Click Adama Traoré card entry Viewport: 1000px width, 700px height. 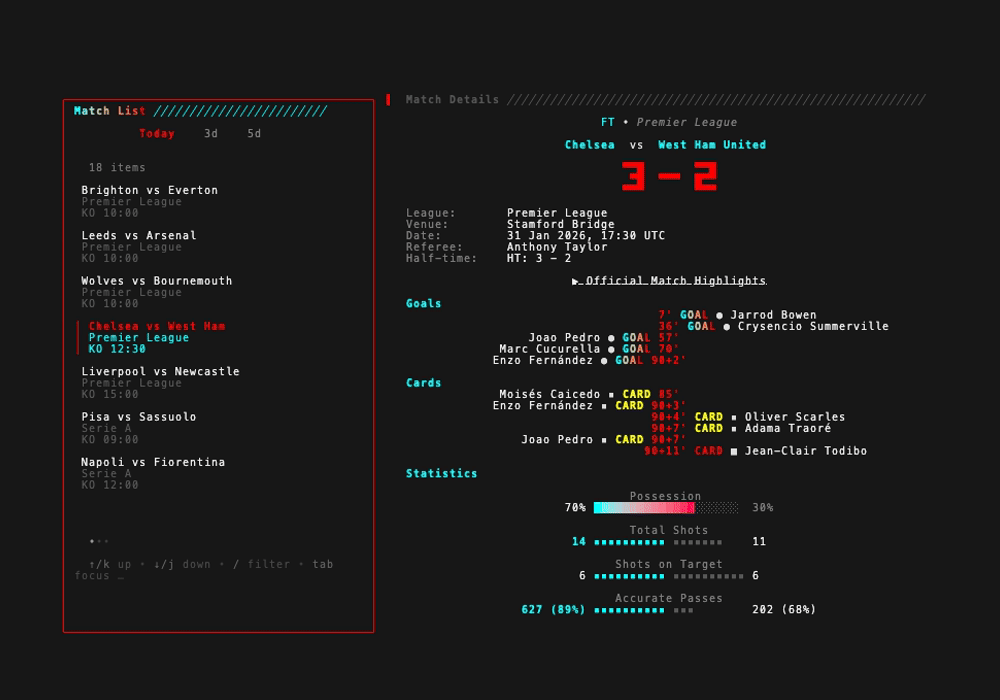[741, 428]
